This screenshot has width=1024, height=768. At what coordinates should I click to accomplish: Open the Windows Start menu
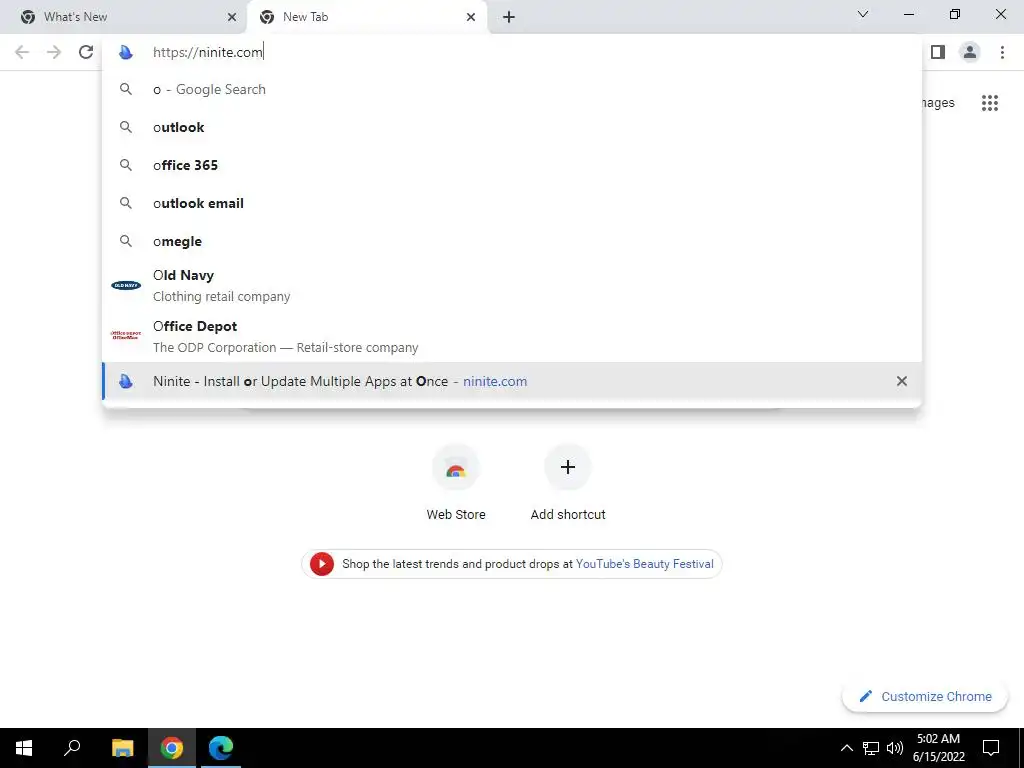point(24,748)
